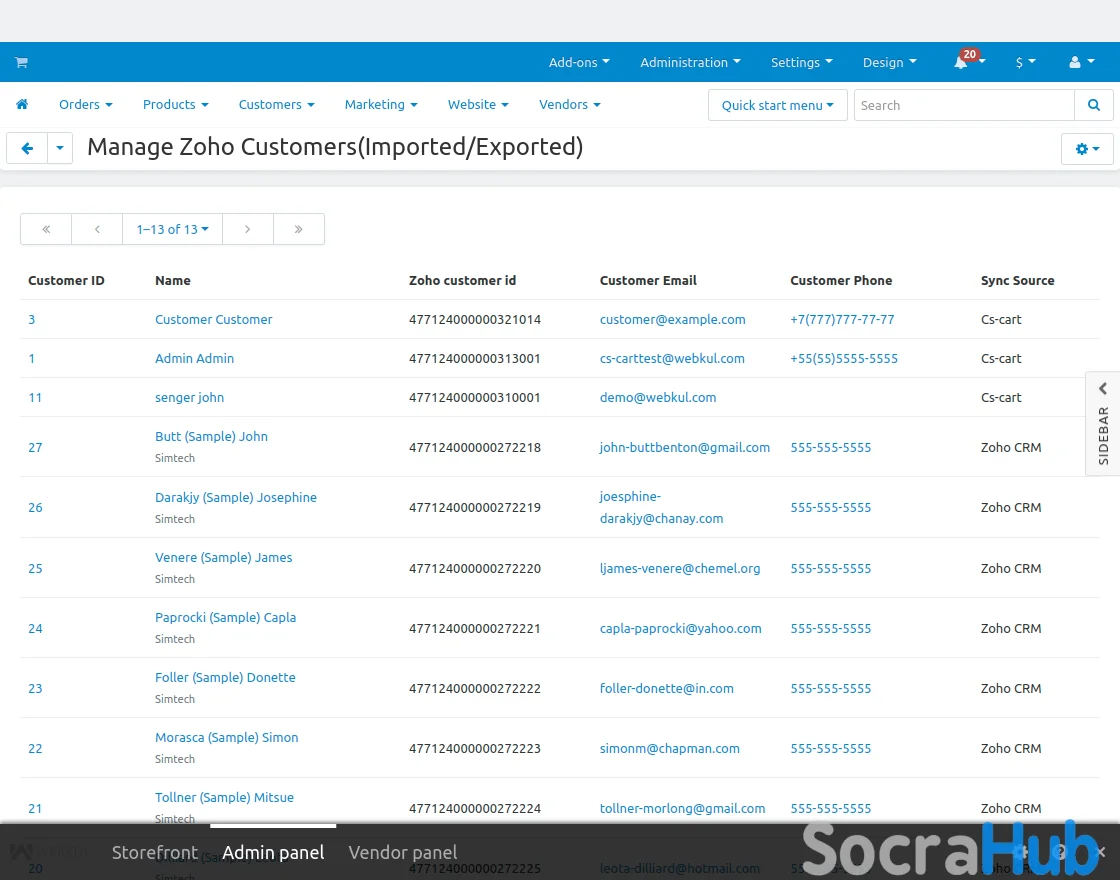Open the currency $ dropdown

pyautogui.click(x=1025, y=62)
